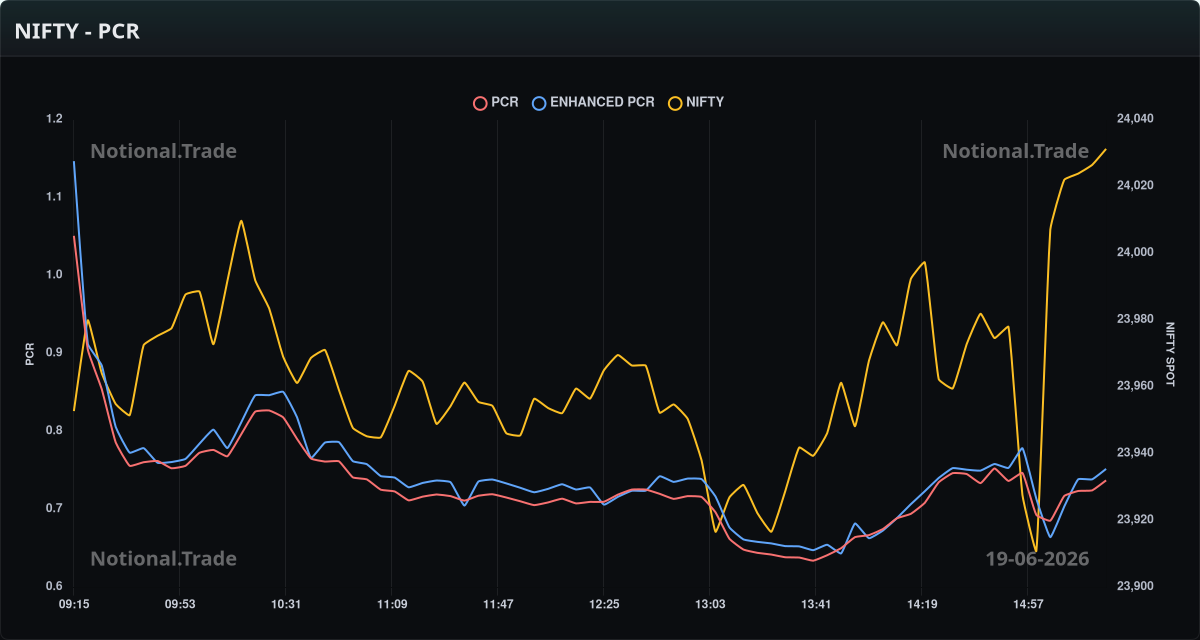
Task: Click the vertical PCR left axis title
Action: tap(30, 353)
